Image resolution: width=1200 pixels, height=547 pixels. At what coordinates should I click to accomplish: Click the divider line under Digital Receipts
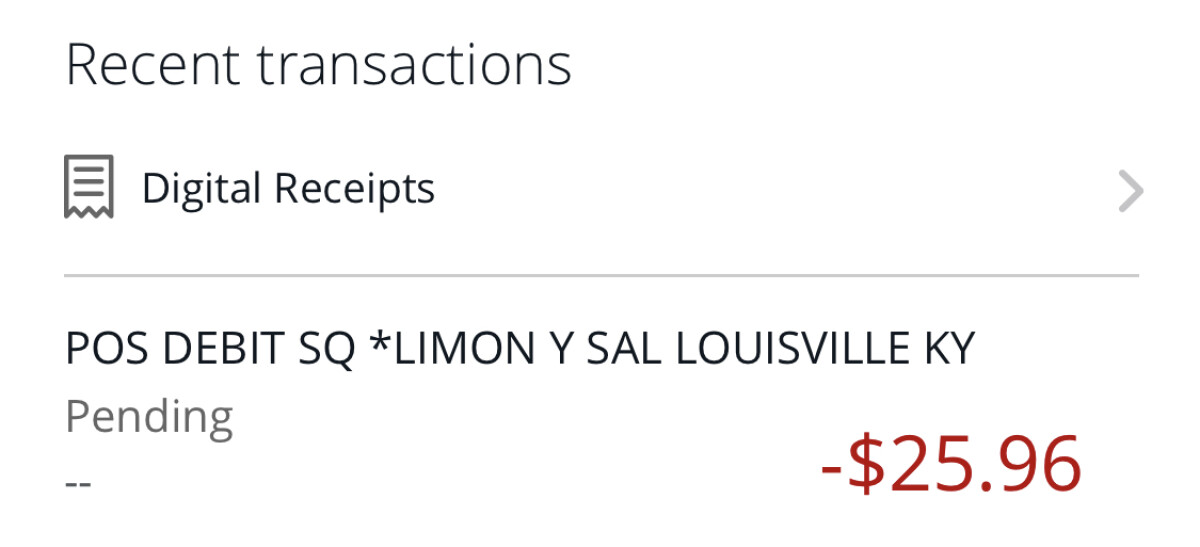pyautogui.click(x=600, y=275)
